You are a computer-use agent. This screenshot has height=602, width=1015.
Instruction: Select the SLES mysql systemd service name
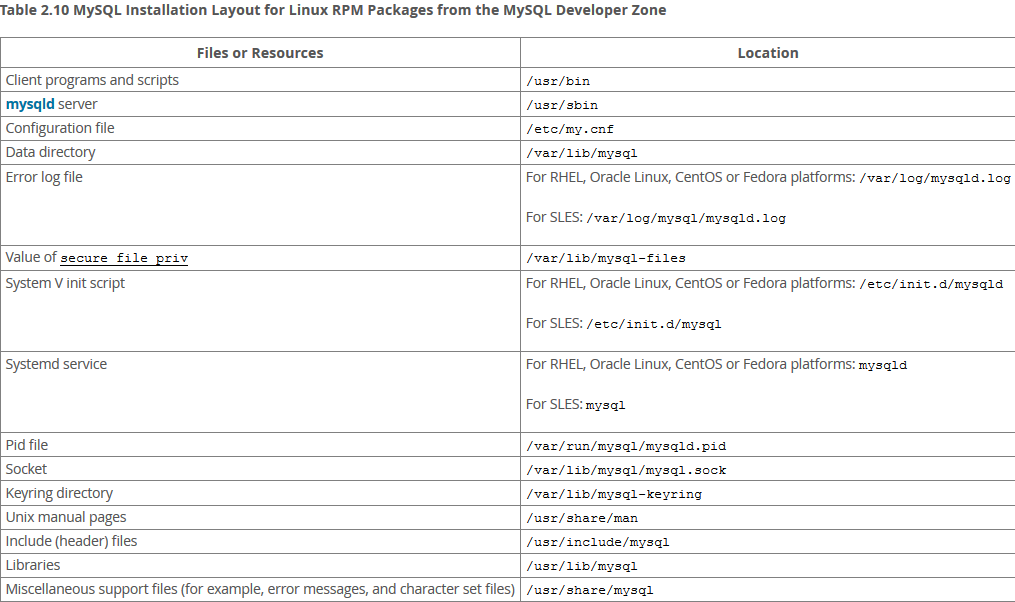[606, 405]
